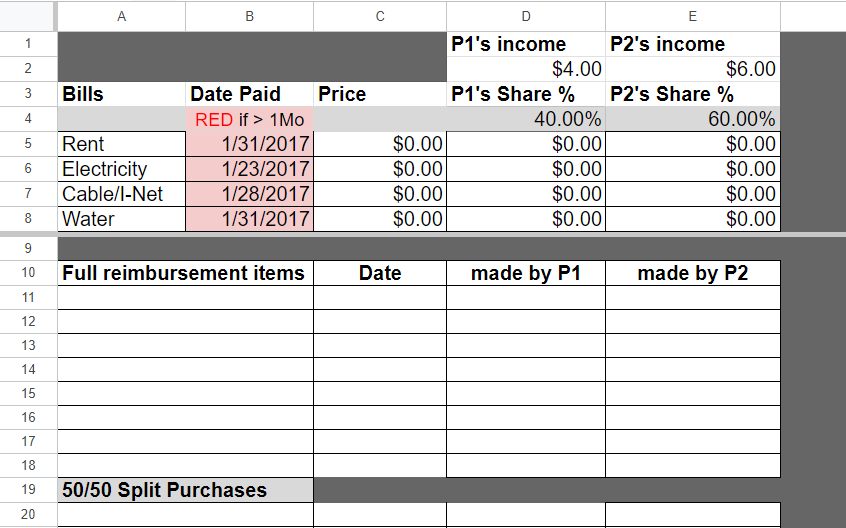The image size is (846, 528).
Task: Select the 'RED if > 1Mo' cell
Action: [x=249, y=119]
